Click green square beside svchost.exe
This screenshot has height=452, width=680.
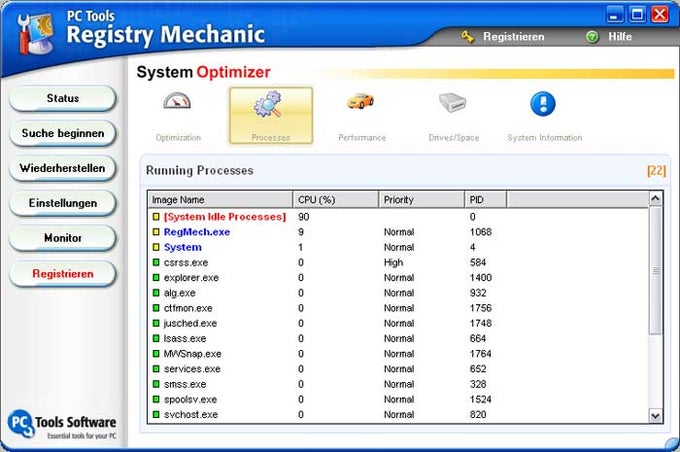pos(156,414)
